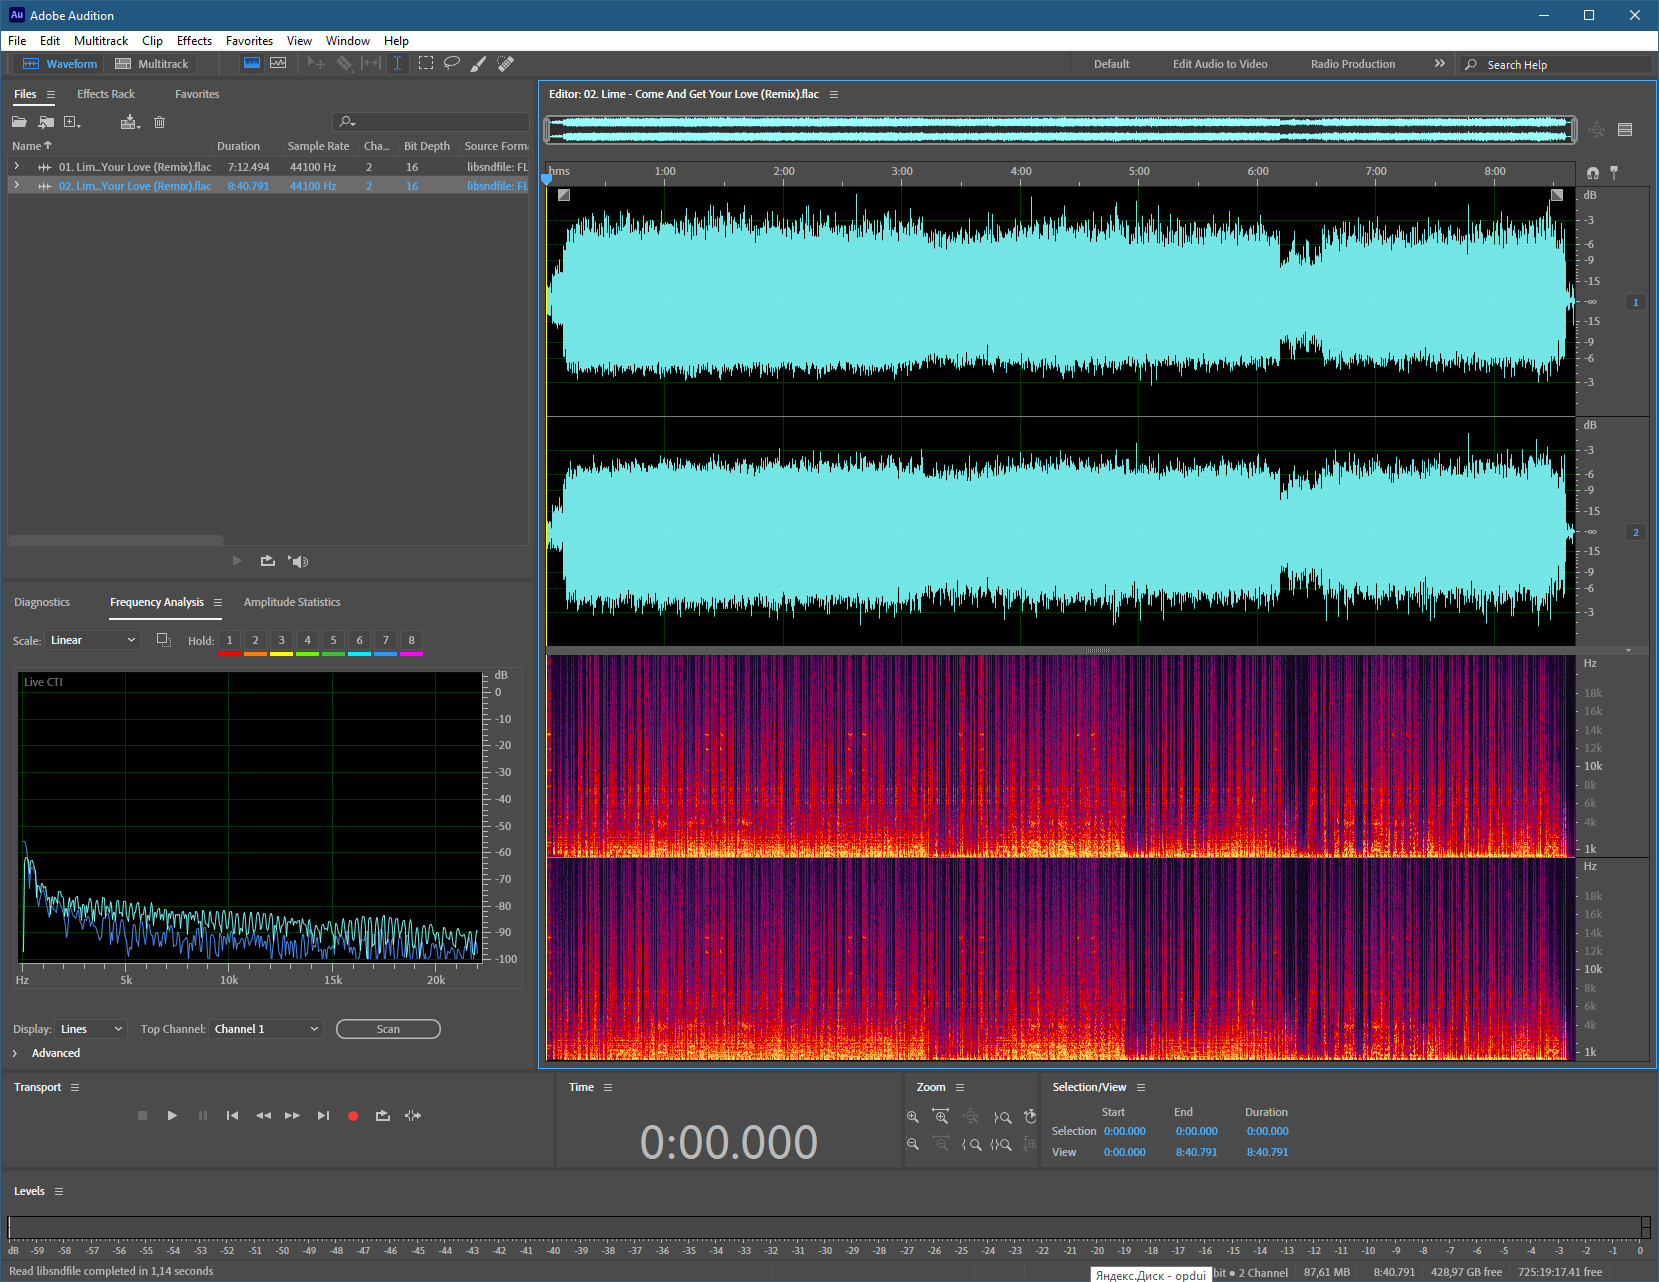Show the spectral frequency display
Screen dimensions: 1659x1282
click(252, 63)
